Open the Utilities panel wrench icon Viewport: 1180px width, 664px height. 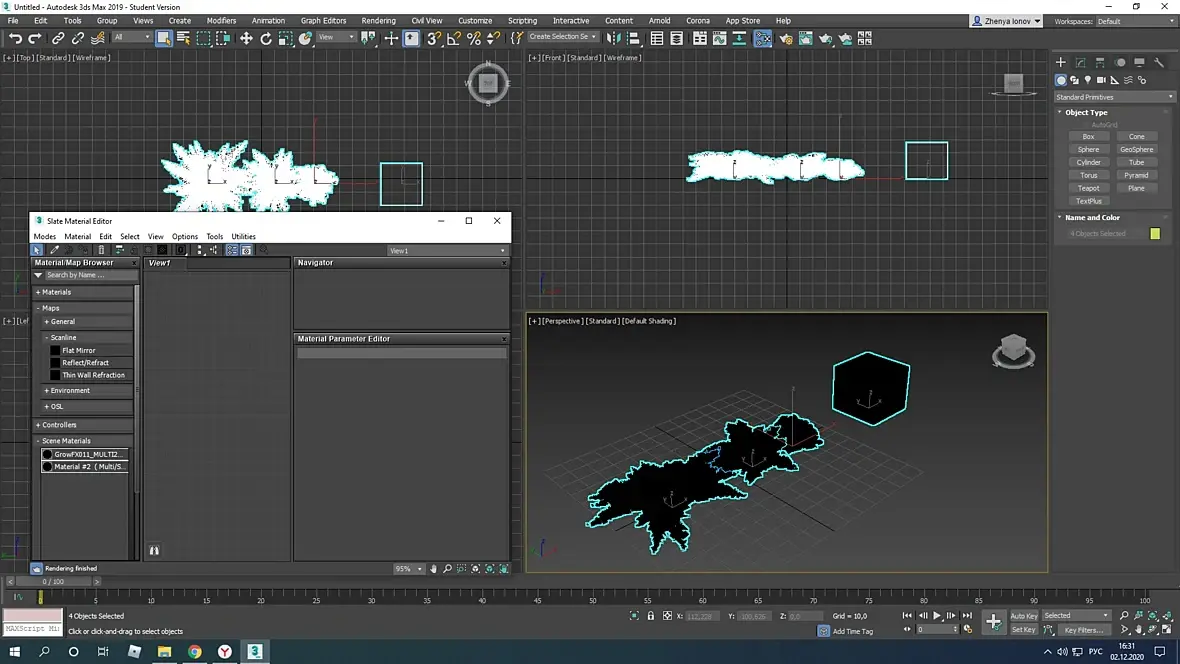coord(1159,63)
